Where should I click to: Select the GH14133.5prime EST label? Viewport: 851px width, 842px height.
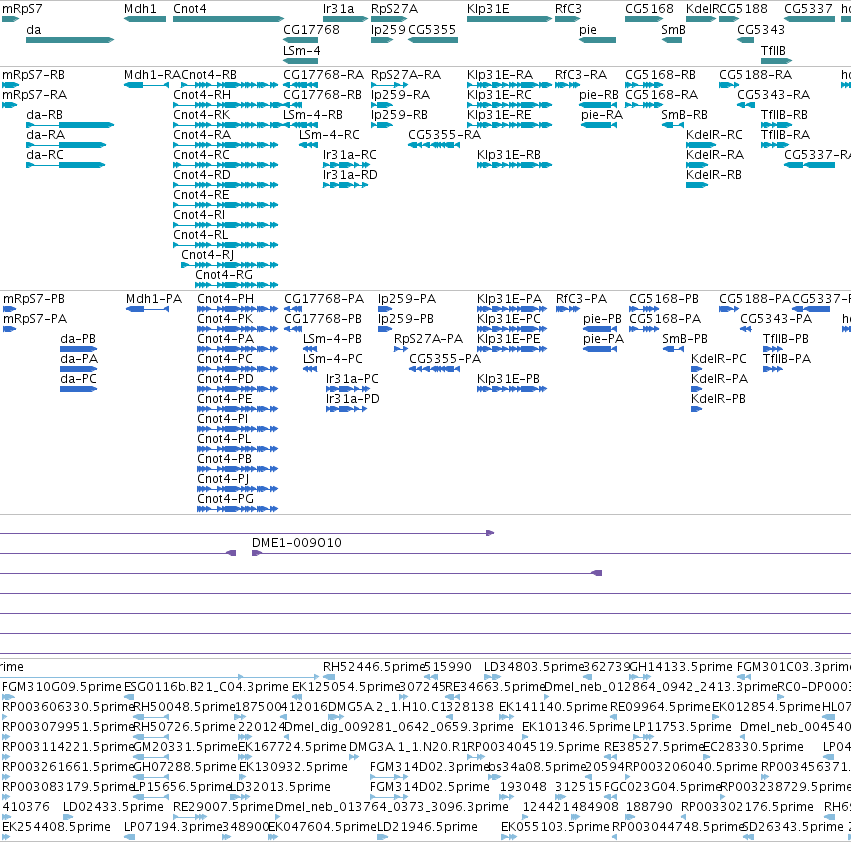click(x=681, y=667)
